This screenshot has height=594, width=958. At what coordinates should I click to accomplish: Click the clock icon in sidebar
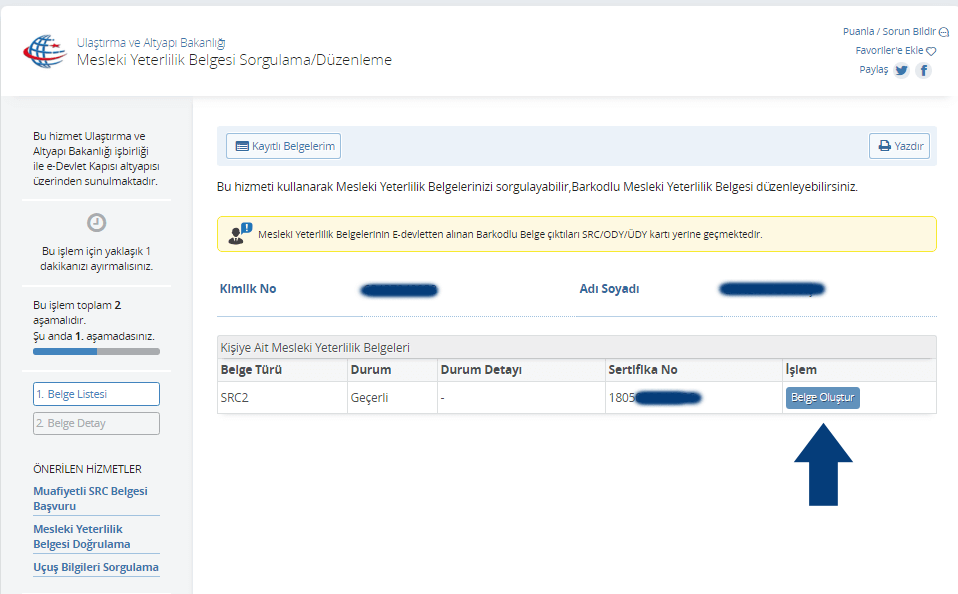point(97,223)
